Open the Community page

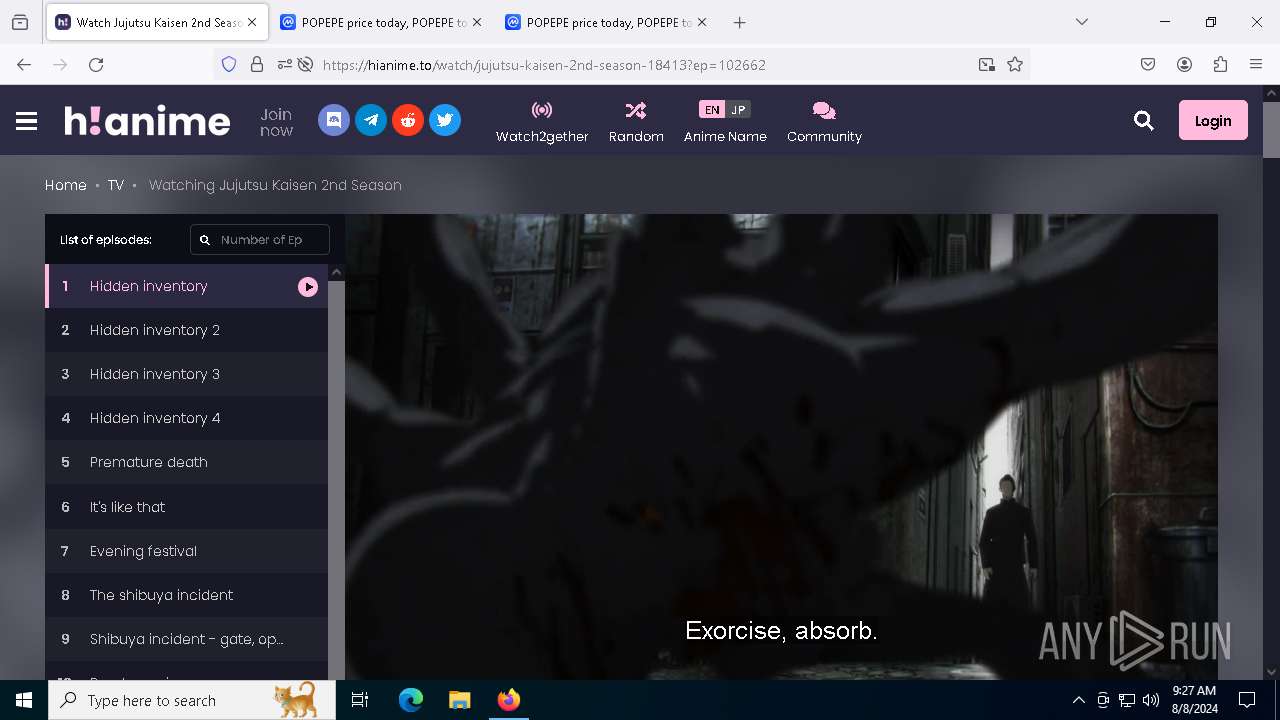click(x=824, y=121)
